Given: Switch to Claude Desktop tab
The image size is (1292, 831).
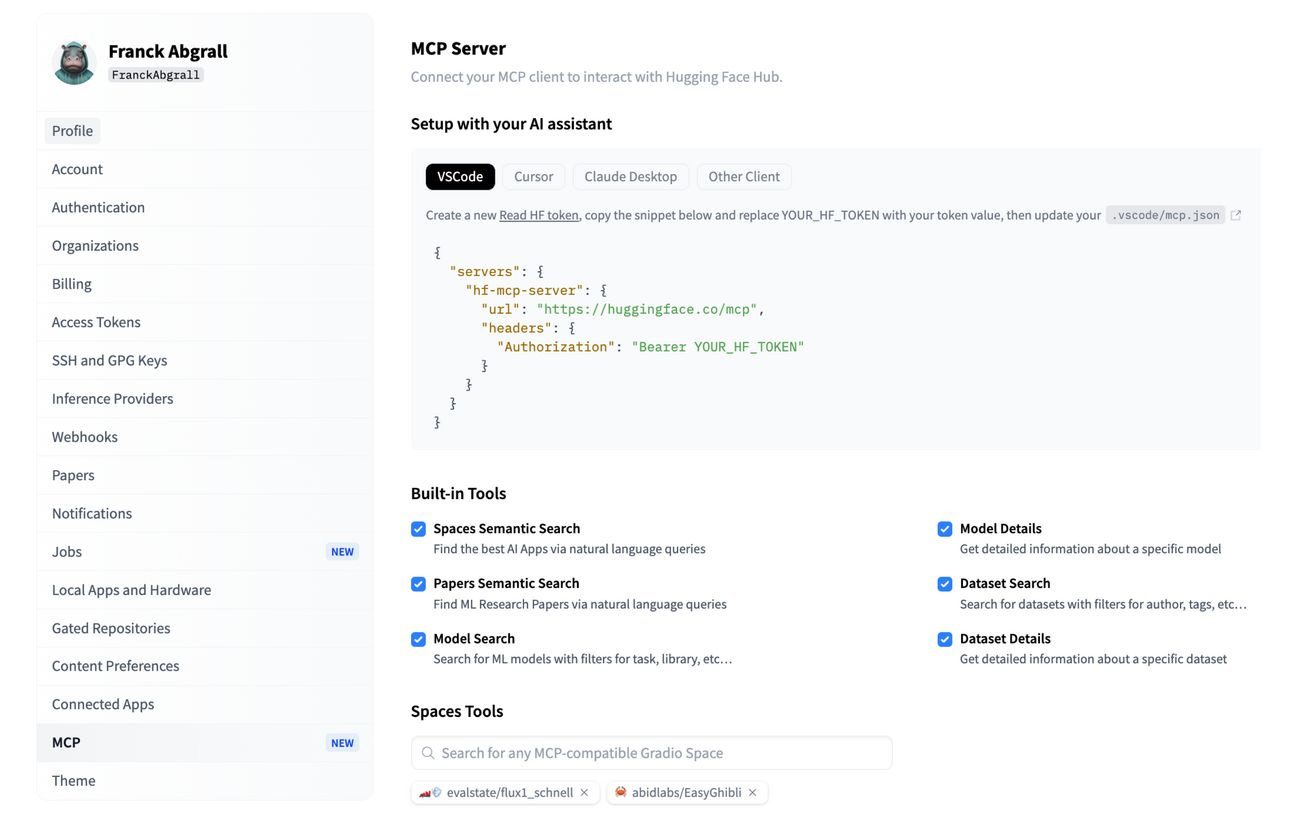Looking at the screenshot, I should click(x=631, y=177).
